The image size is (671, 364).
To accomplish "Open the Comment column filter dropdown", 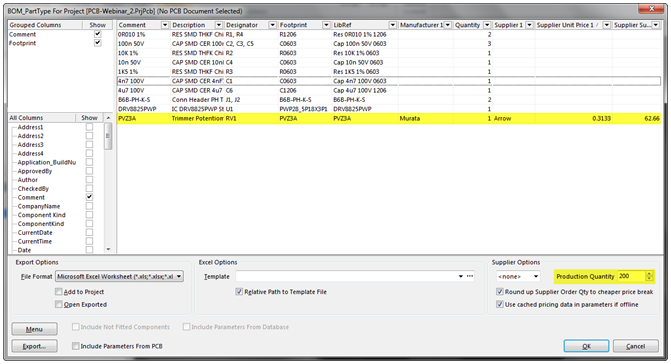I will 165,25.
